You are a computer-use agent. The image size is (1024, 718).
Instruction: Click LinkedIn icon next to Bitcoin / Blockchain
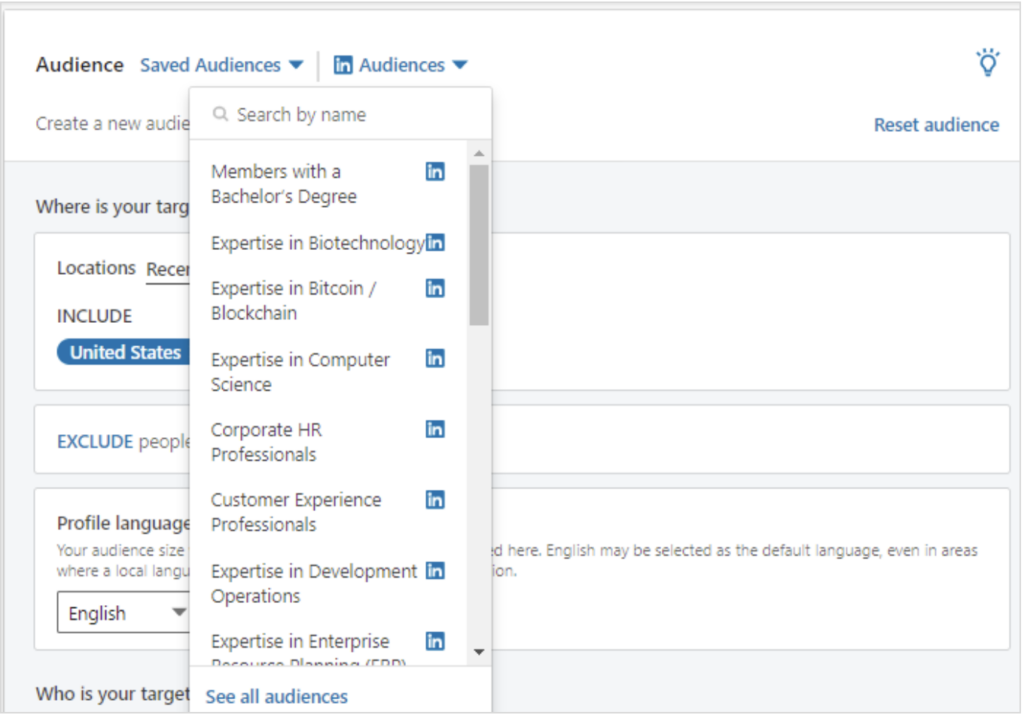point(435,288)
